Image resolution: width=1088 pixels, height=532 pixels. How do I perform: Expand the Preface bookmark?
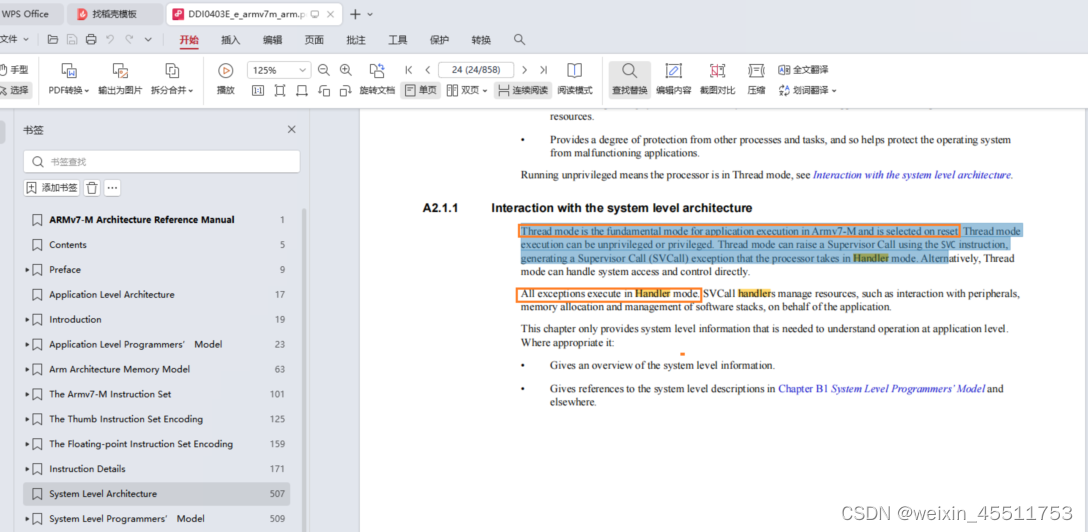27,269
